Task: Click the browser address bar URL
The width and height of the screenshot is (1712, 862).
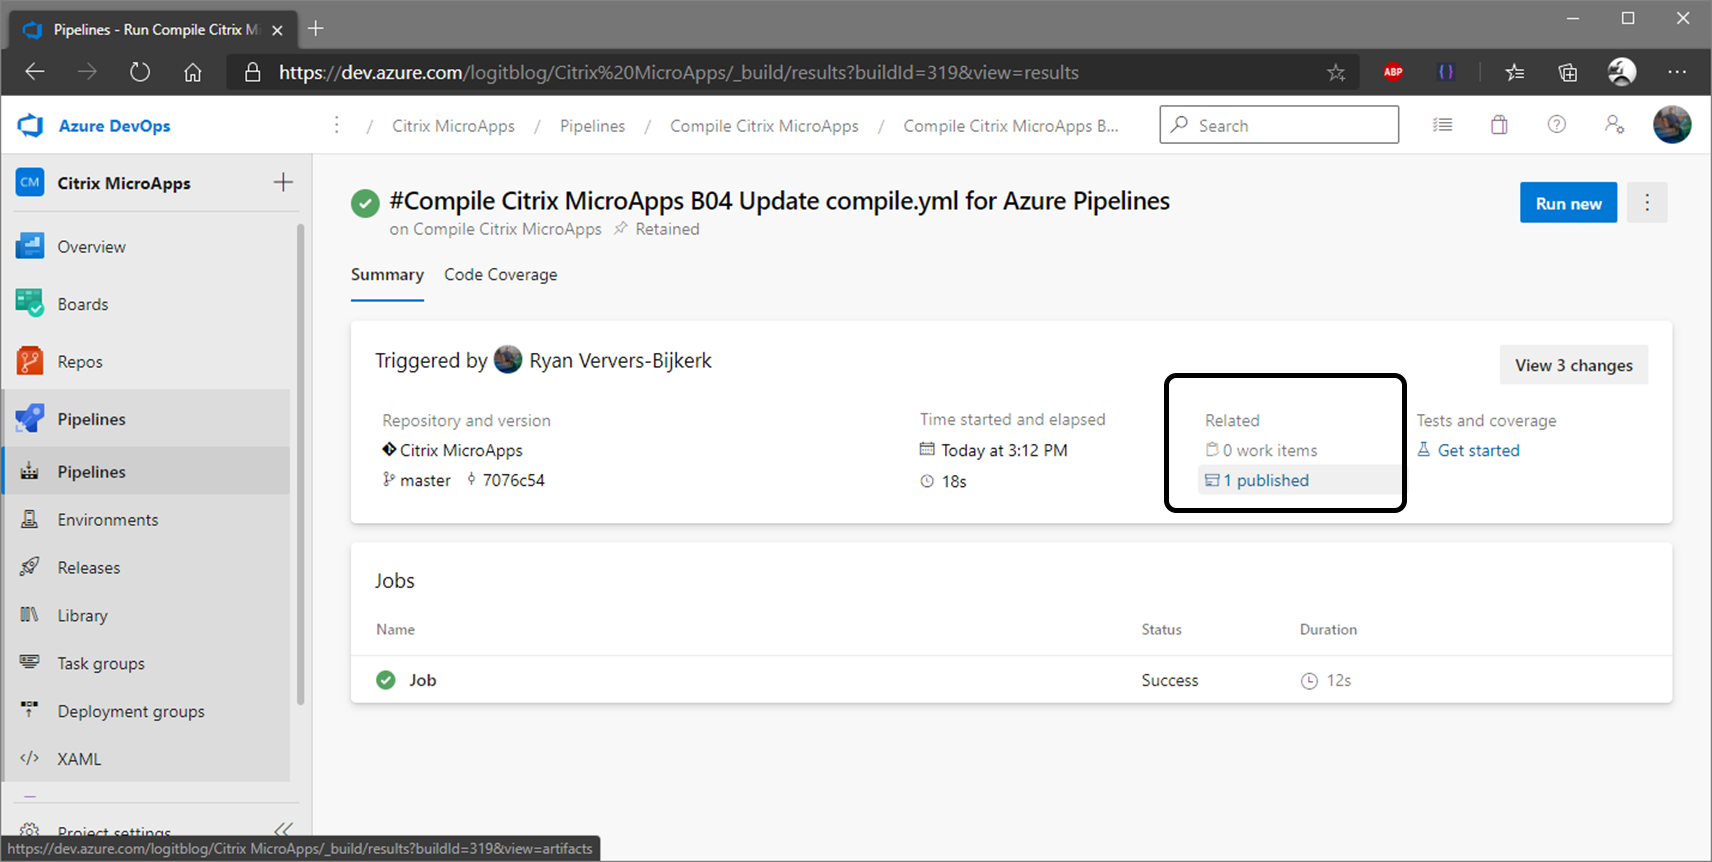Action: click(678, 72)
